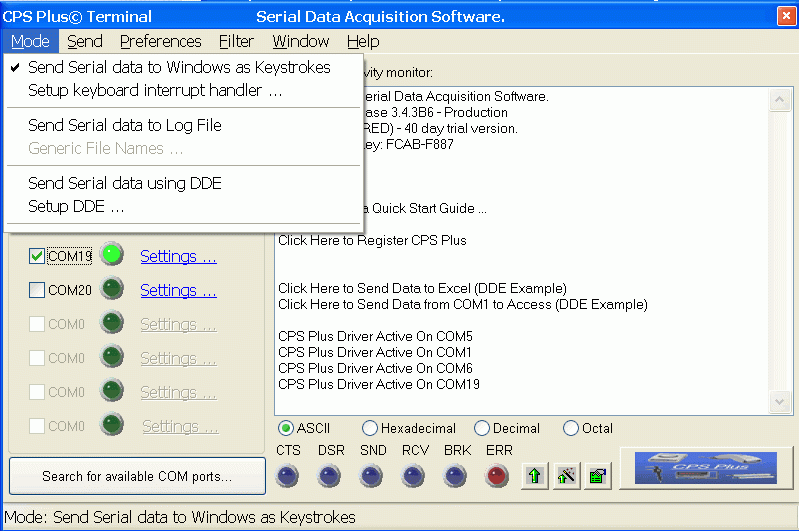Click 'CPS Plus Driver Active On COM1' line
This screenshot has width=799, height=531.
tap(375, 352)
